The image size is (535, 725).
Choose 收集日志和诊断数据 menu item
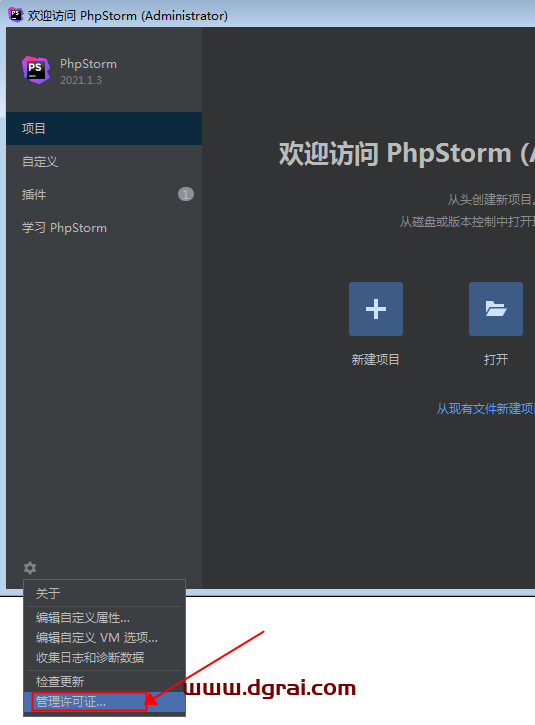[x=105, y=657]
